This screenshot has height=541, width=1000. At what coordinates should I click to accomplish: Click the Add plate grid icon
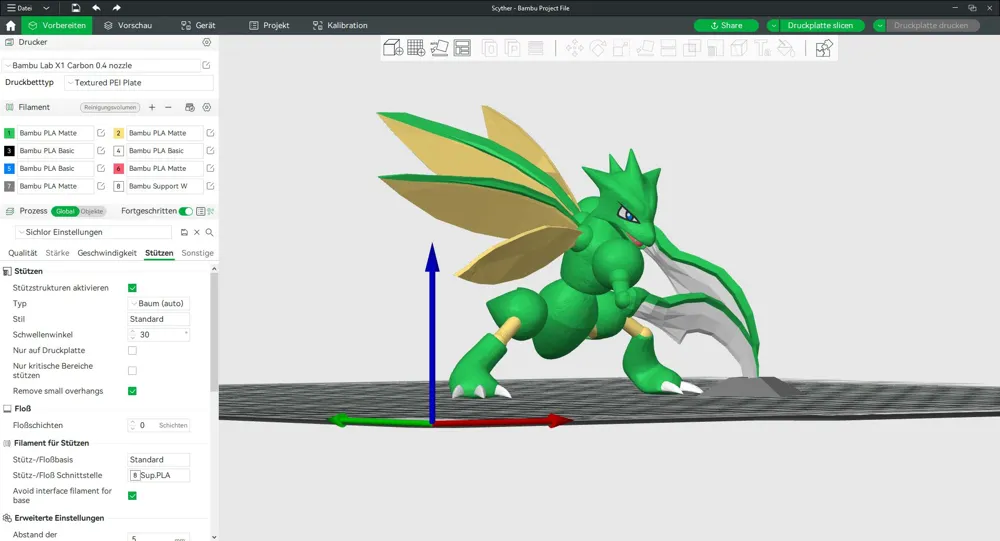pos(416,48)
